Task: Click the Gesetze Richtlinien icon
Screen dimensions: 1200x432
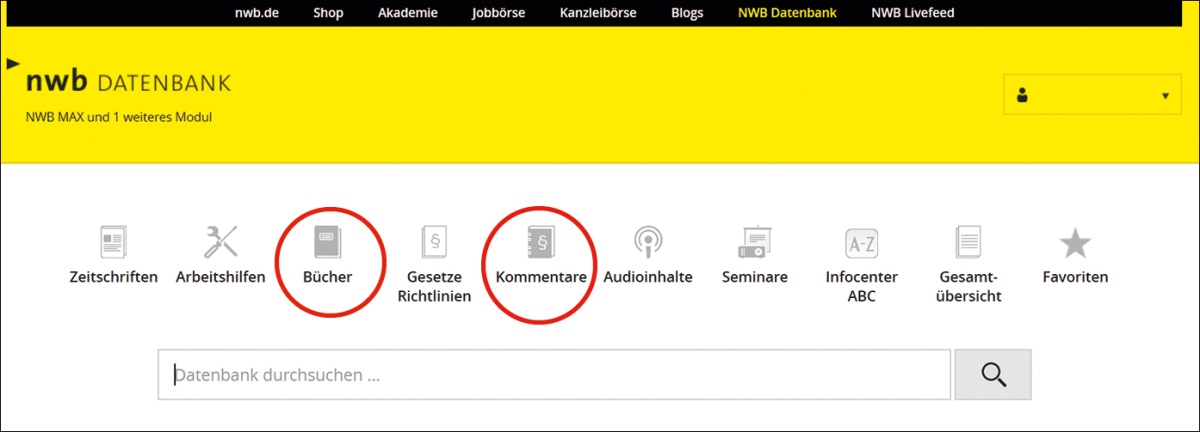Action: [434, 243]
